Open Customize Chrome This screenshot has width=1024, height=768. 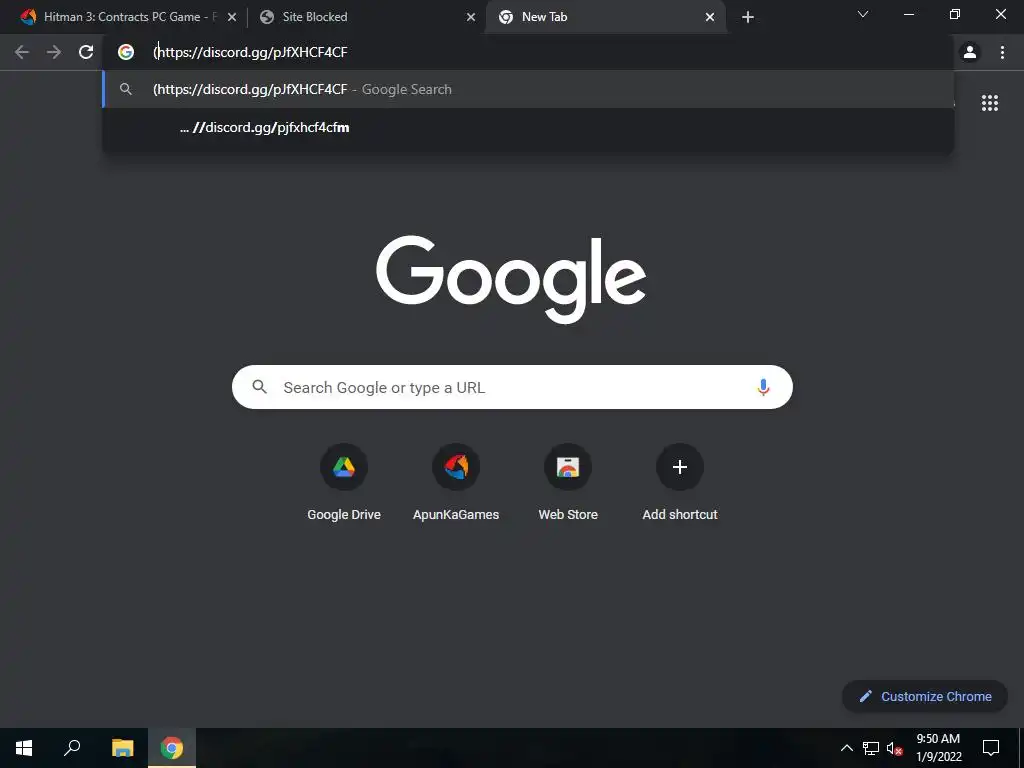click(925, 696)
